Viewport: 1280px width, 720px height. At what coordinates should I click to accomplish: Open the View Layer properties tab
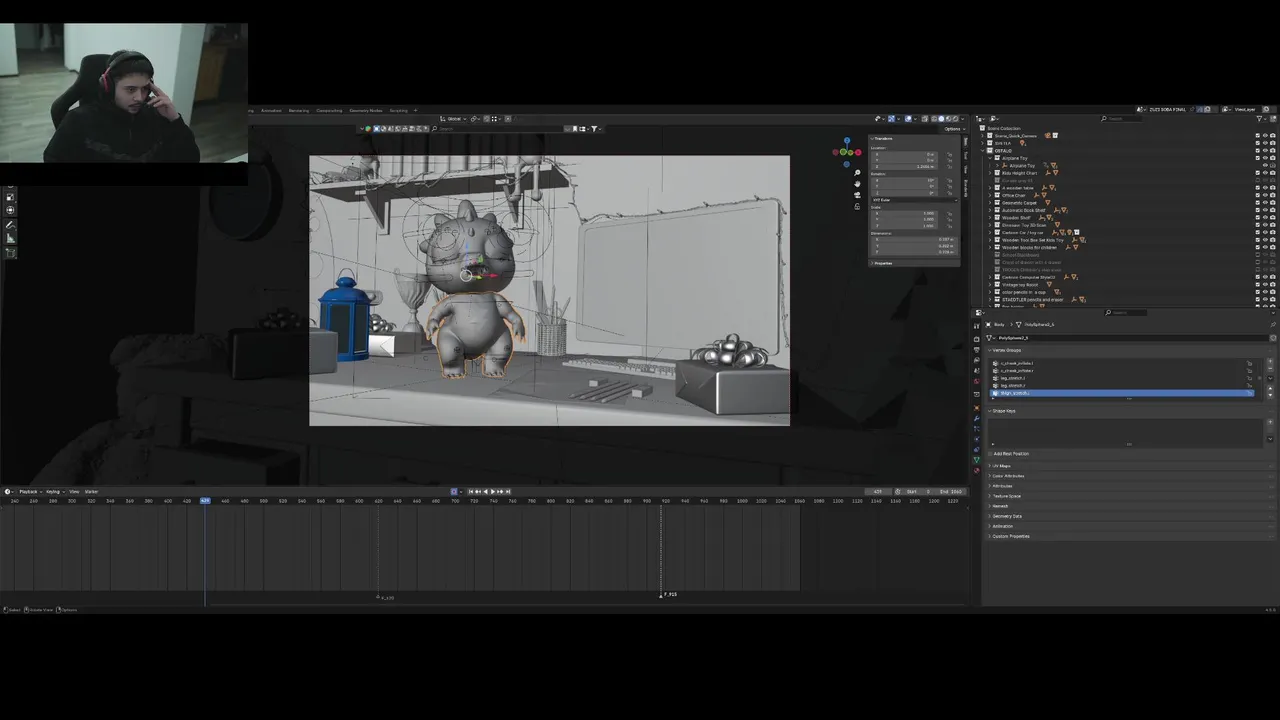click(x=977, y=360)
